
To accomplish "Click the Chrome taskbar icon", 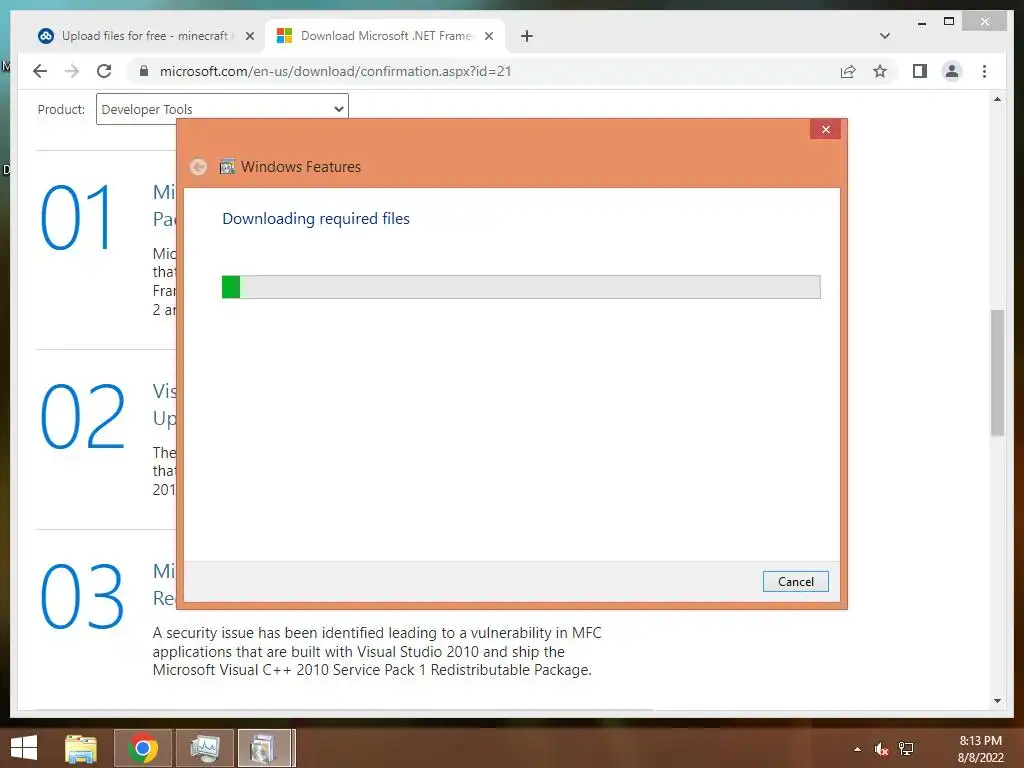I will click(x=143, y=748).
